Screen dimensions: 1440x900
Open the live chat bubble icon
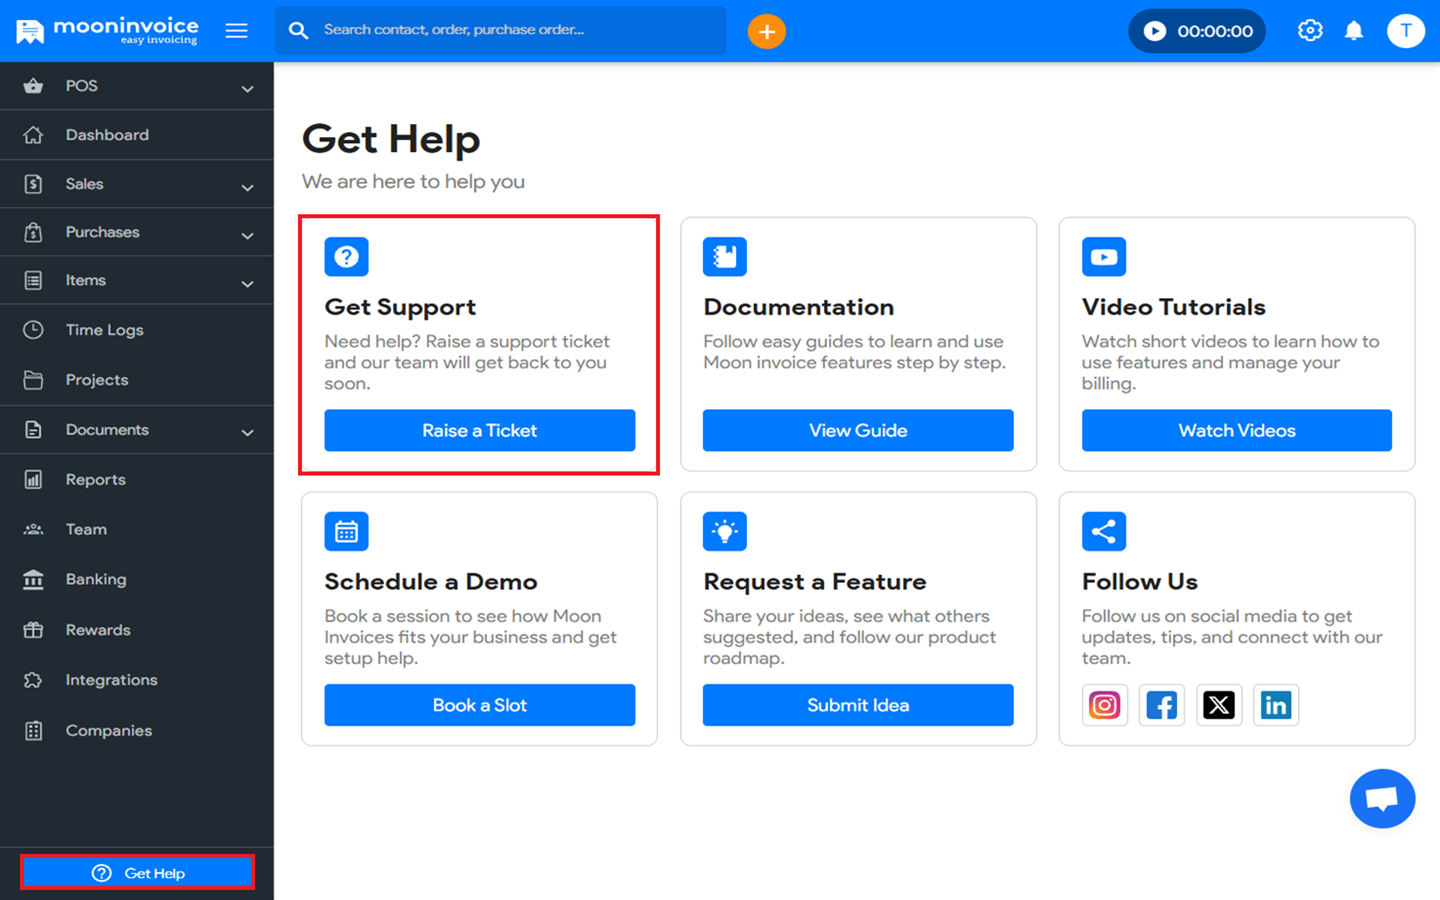pos(1382,798)
